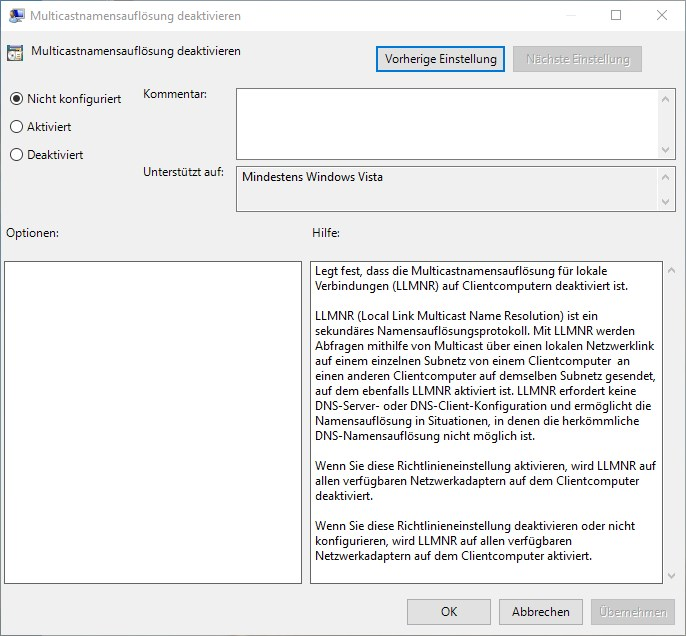686x636 pixels.
Task: Click the up arrow in 'Unterstützt auf' box
Action: pos(667,176)
